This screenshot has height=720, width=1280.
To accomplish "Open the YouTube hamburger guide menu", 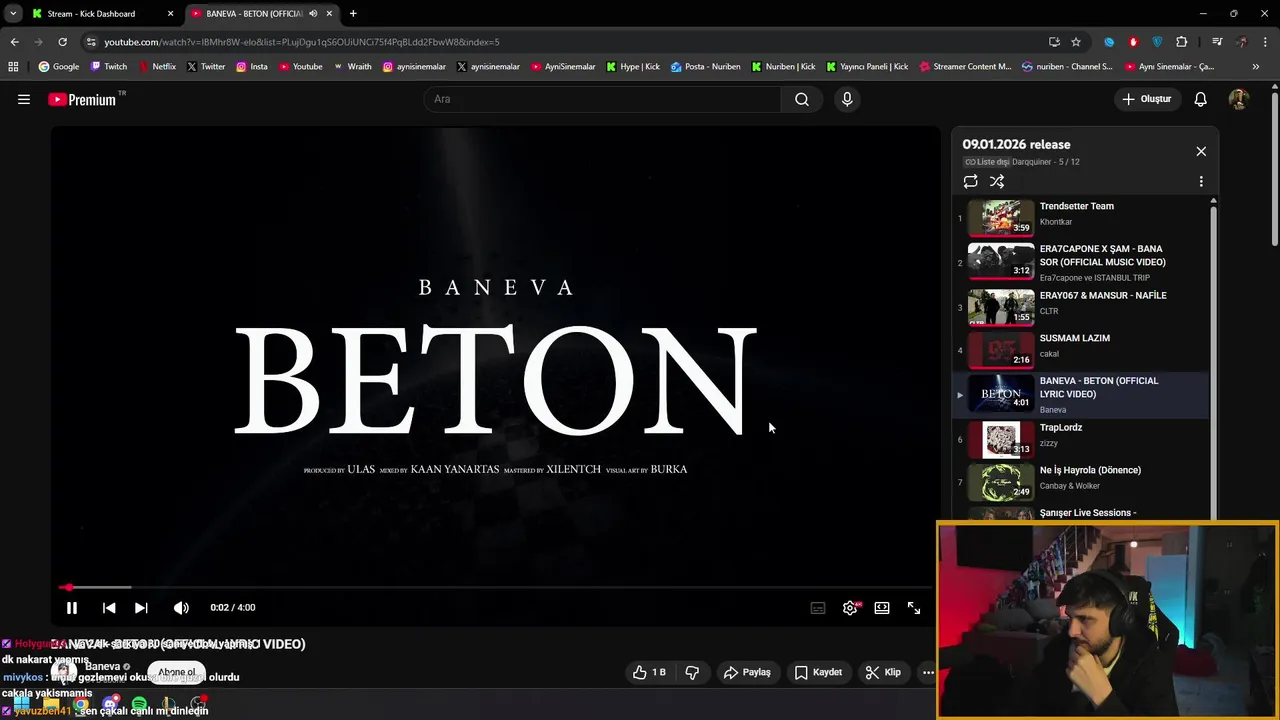I will (x=24, y=99).
